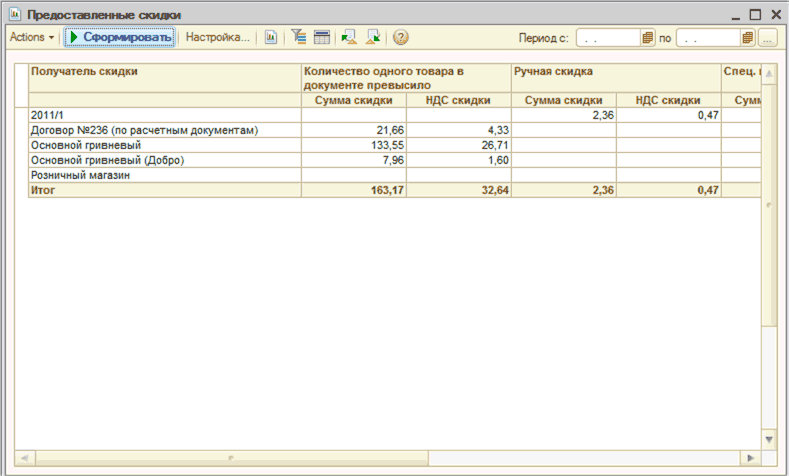Open help with the question mark icon

pos(401,38)
